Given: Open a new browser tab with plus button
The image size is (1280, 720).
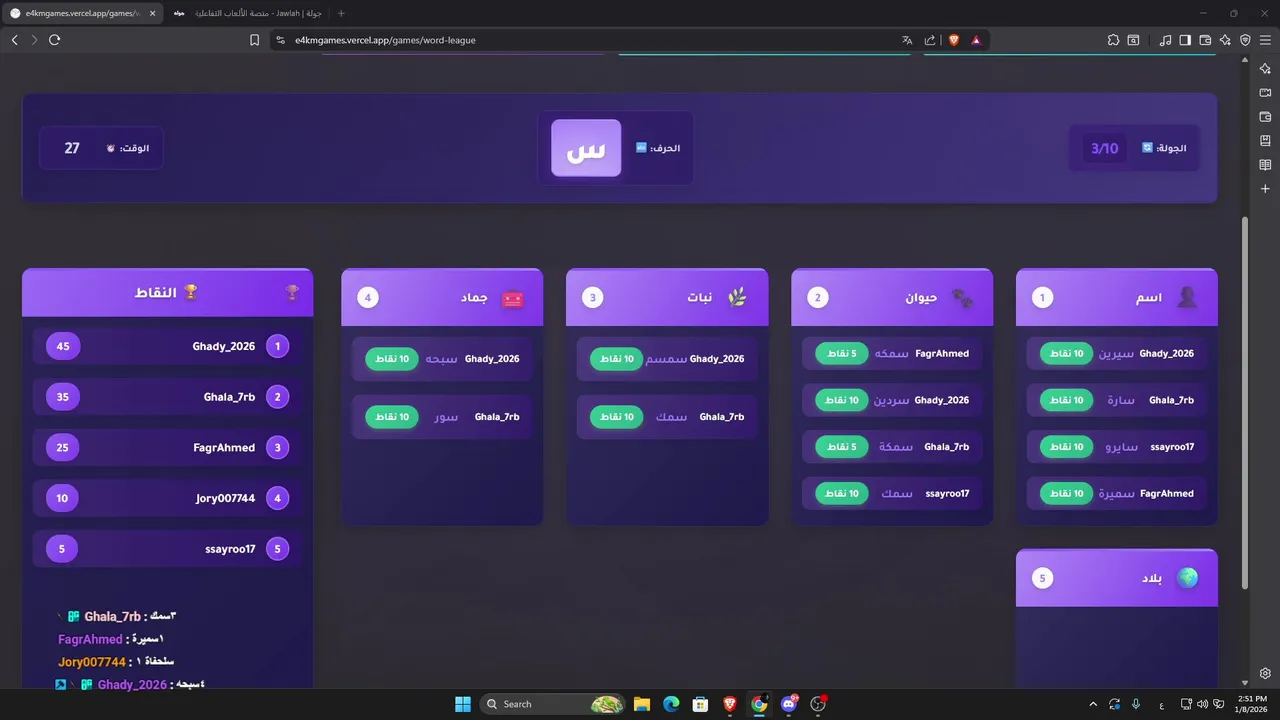Looking at the screenshot, I should [341, 13].
